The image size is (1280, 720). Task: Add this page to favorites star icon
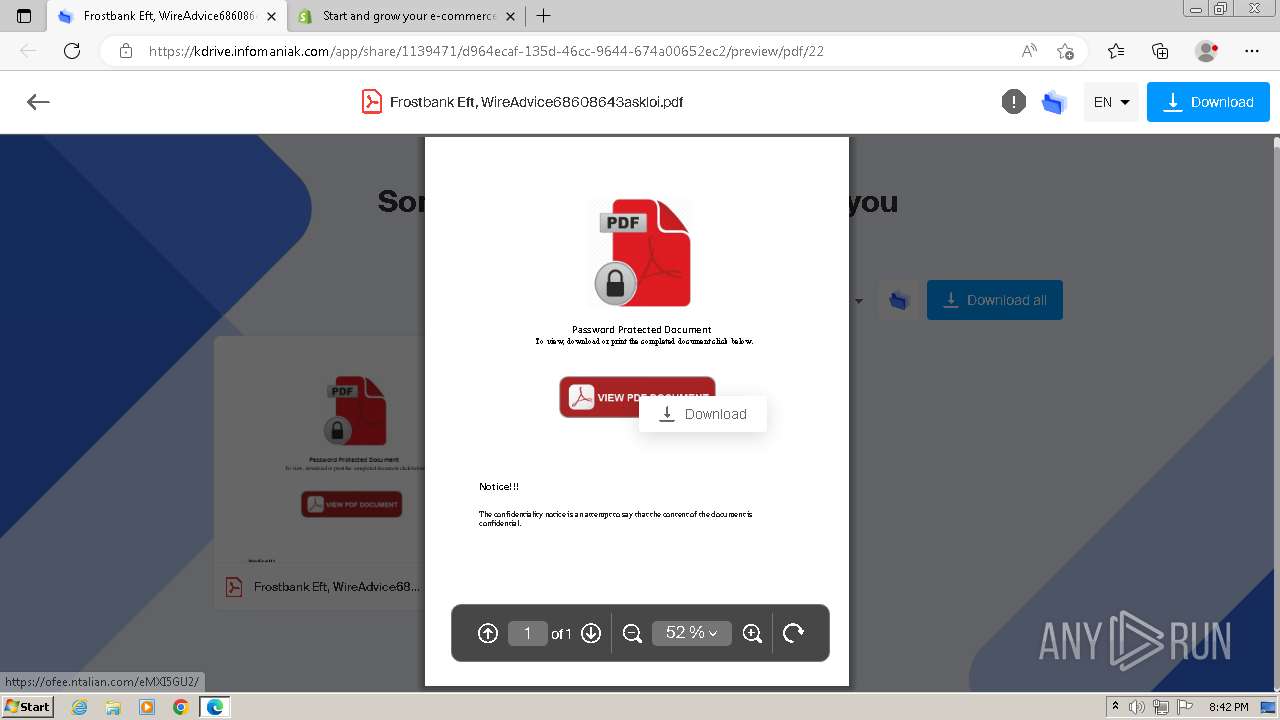[x=1065, y=51]
